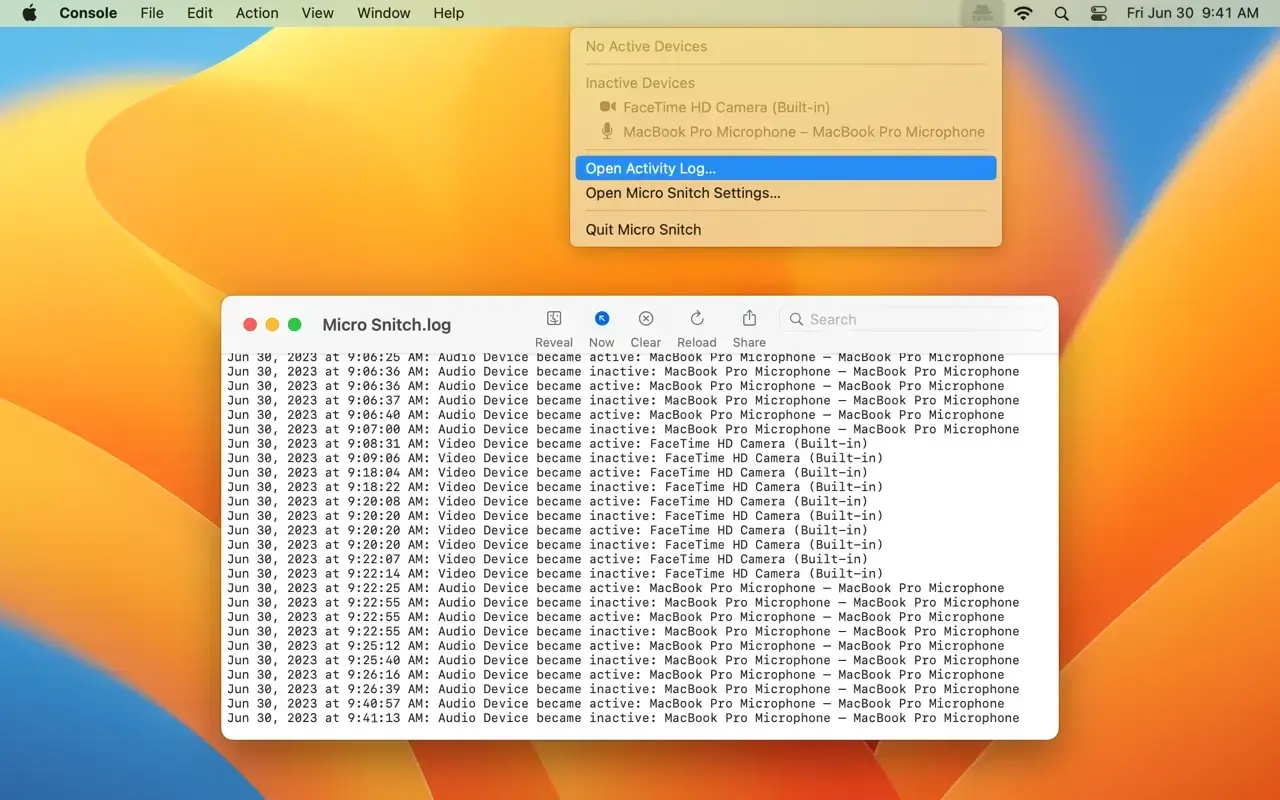1280x800 pixels.
Task: Open the Apple menu
Action: [x=29, y=13]
